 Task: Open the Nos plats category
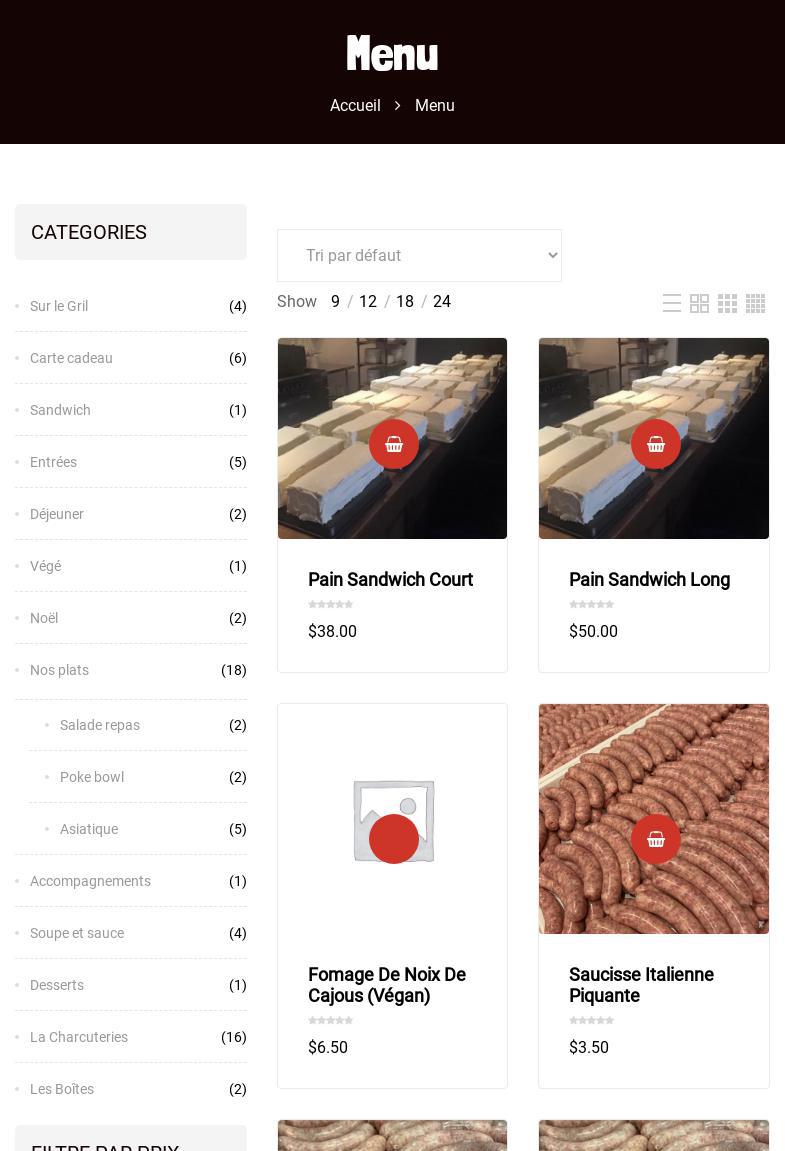59,670
